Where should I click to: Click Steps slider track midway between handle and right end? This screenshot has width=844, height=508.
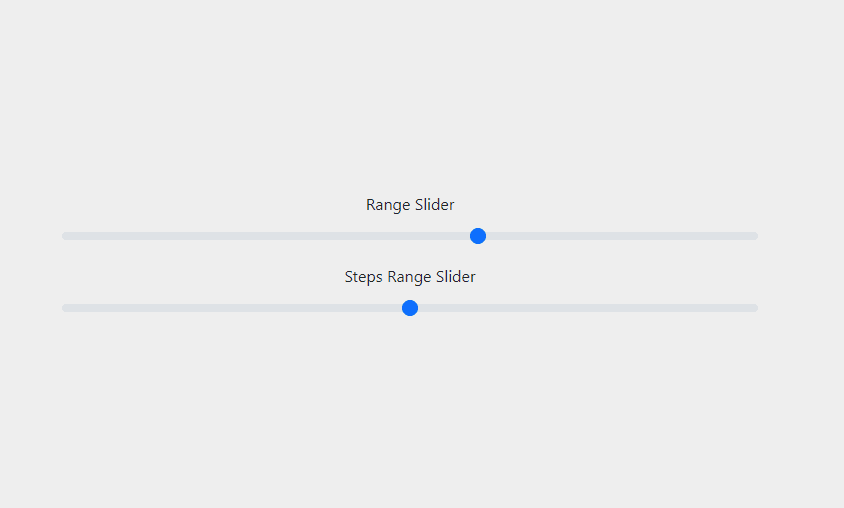click(584, 308)
